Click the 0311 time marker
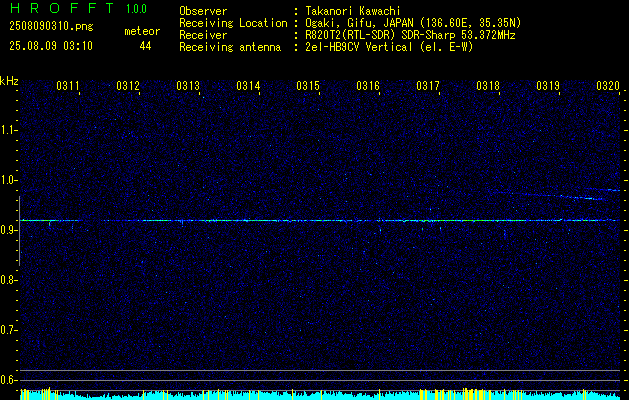This screenshot has width=629, height=400. pos(68,85)
